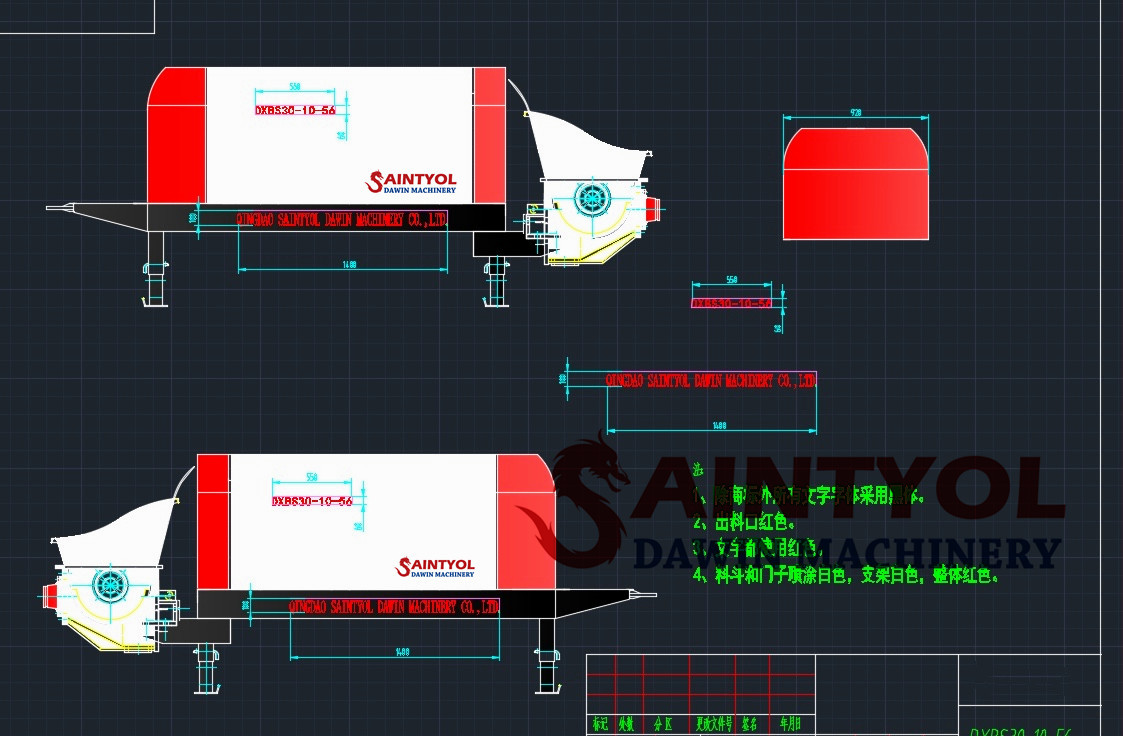Screen dimensions: 1123x736
Task: Select the cyan wheel hub on the lower machine
Action: 109,585
